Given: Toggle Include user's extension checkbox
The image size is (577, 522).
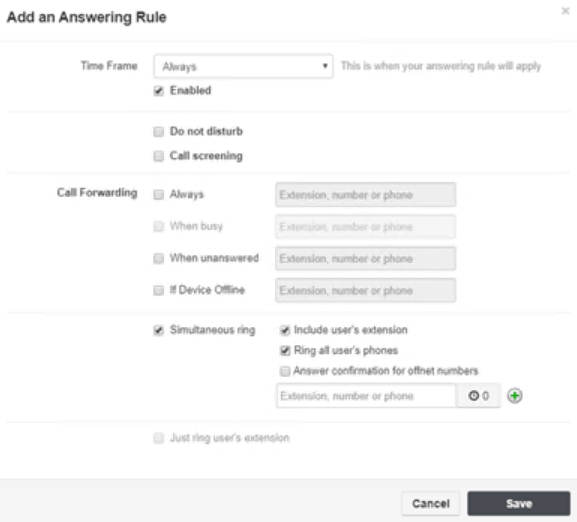Looking at the screenshot, I should coord(285,330).
